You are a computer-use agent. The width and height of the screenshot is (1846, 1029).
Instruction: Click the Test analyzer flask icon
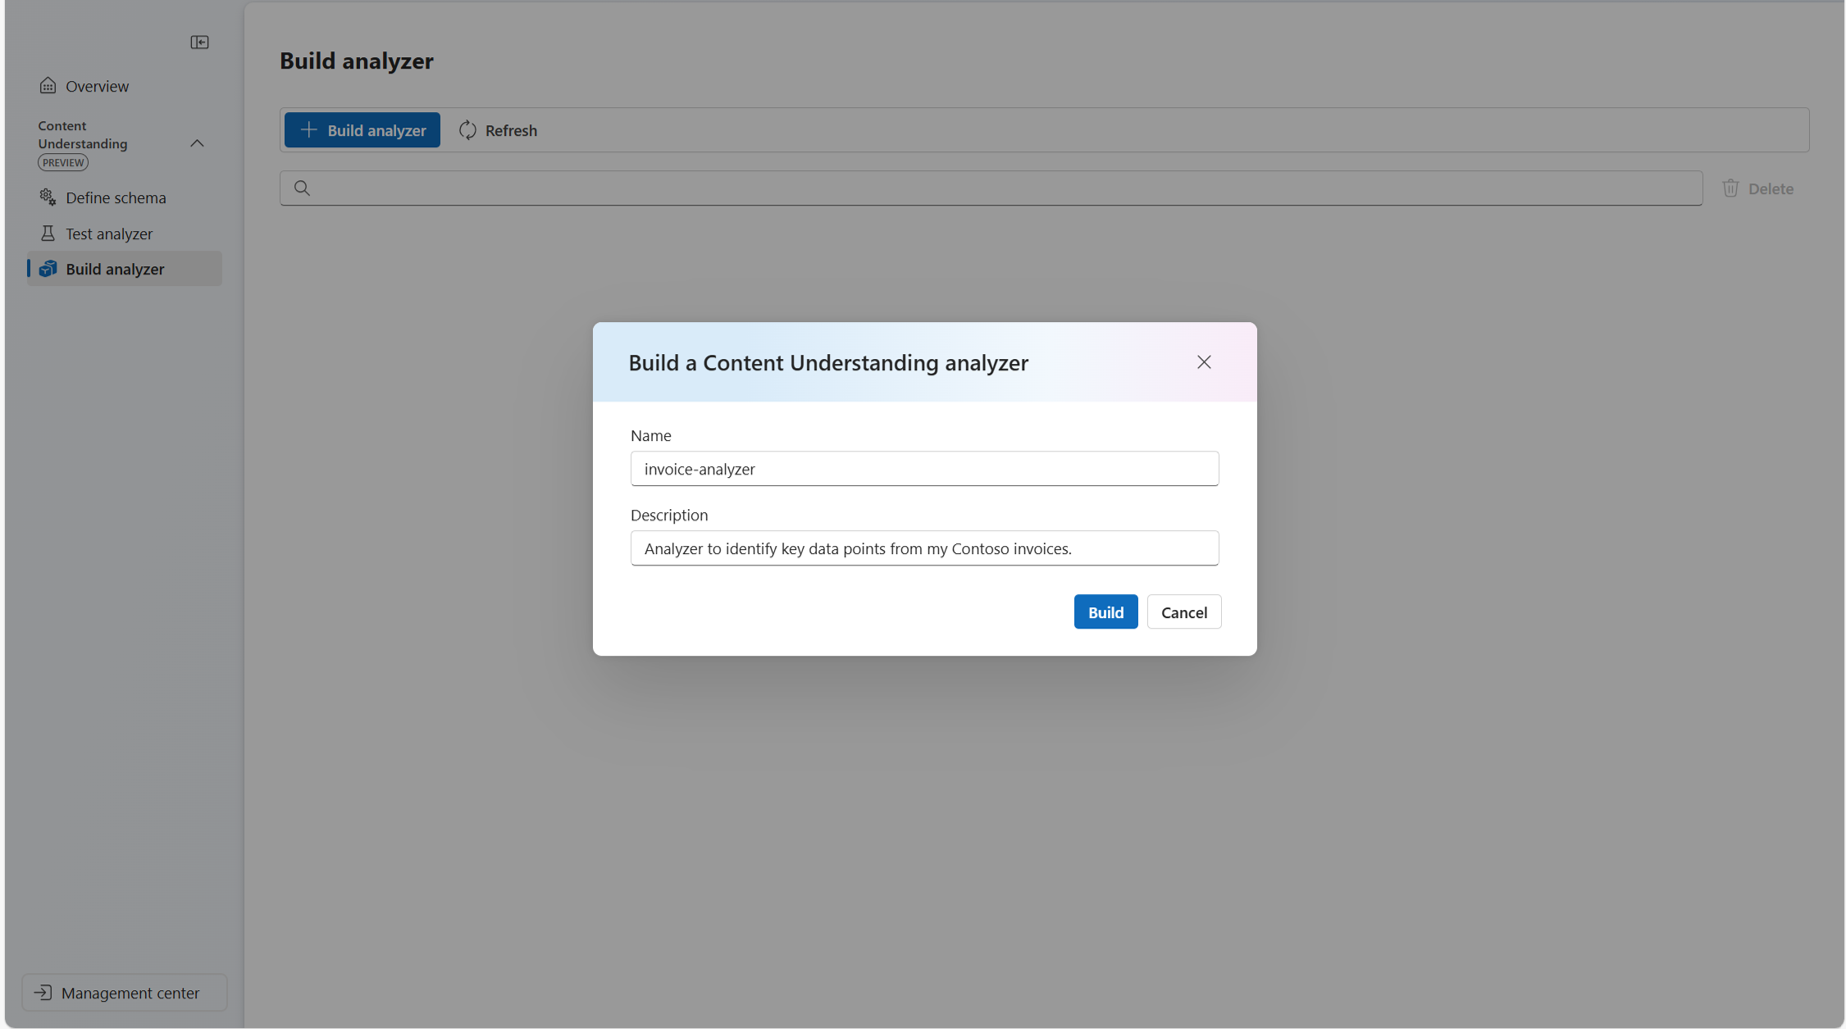[47, 233]
